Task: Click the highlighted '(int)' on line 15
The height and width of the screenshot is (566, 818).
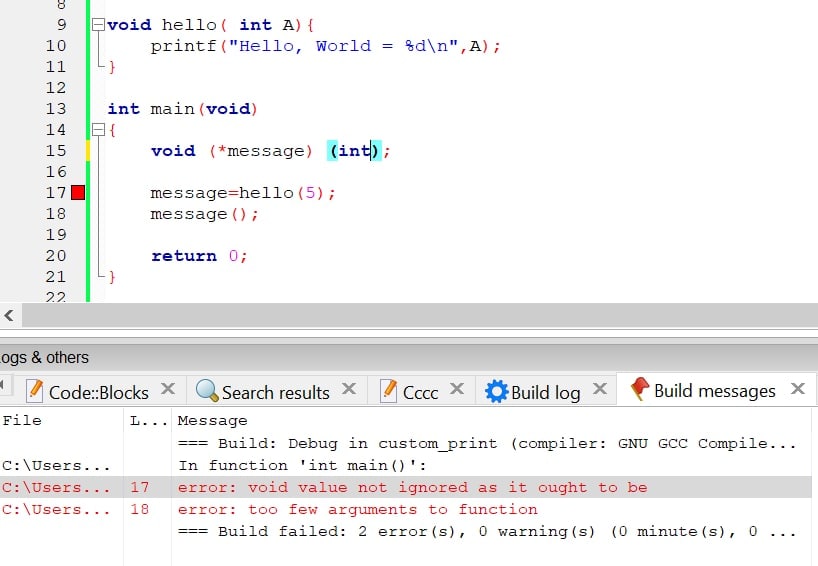Action: (354, 151)
